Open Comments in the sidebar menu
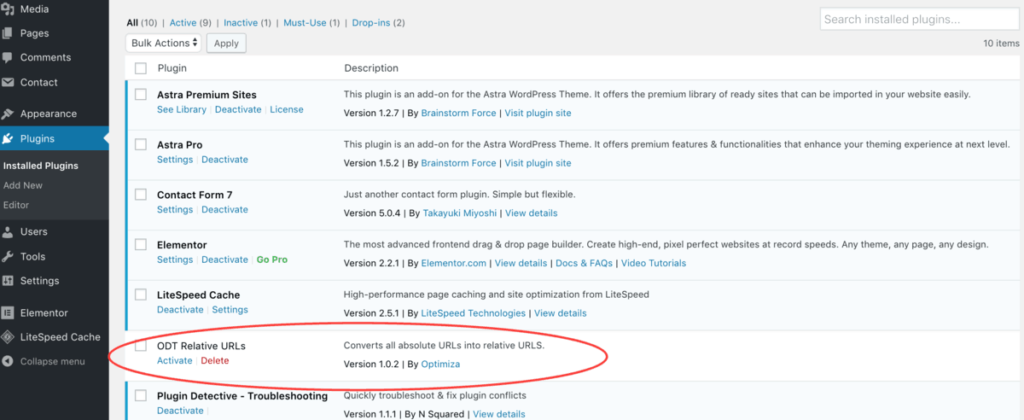Image resolution: width=1024 pixels, height=420 pixels. click(44, 57)
